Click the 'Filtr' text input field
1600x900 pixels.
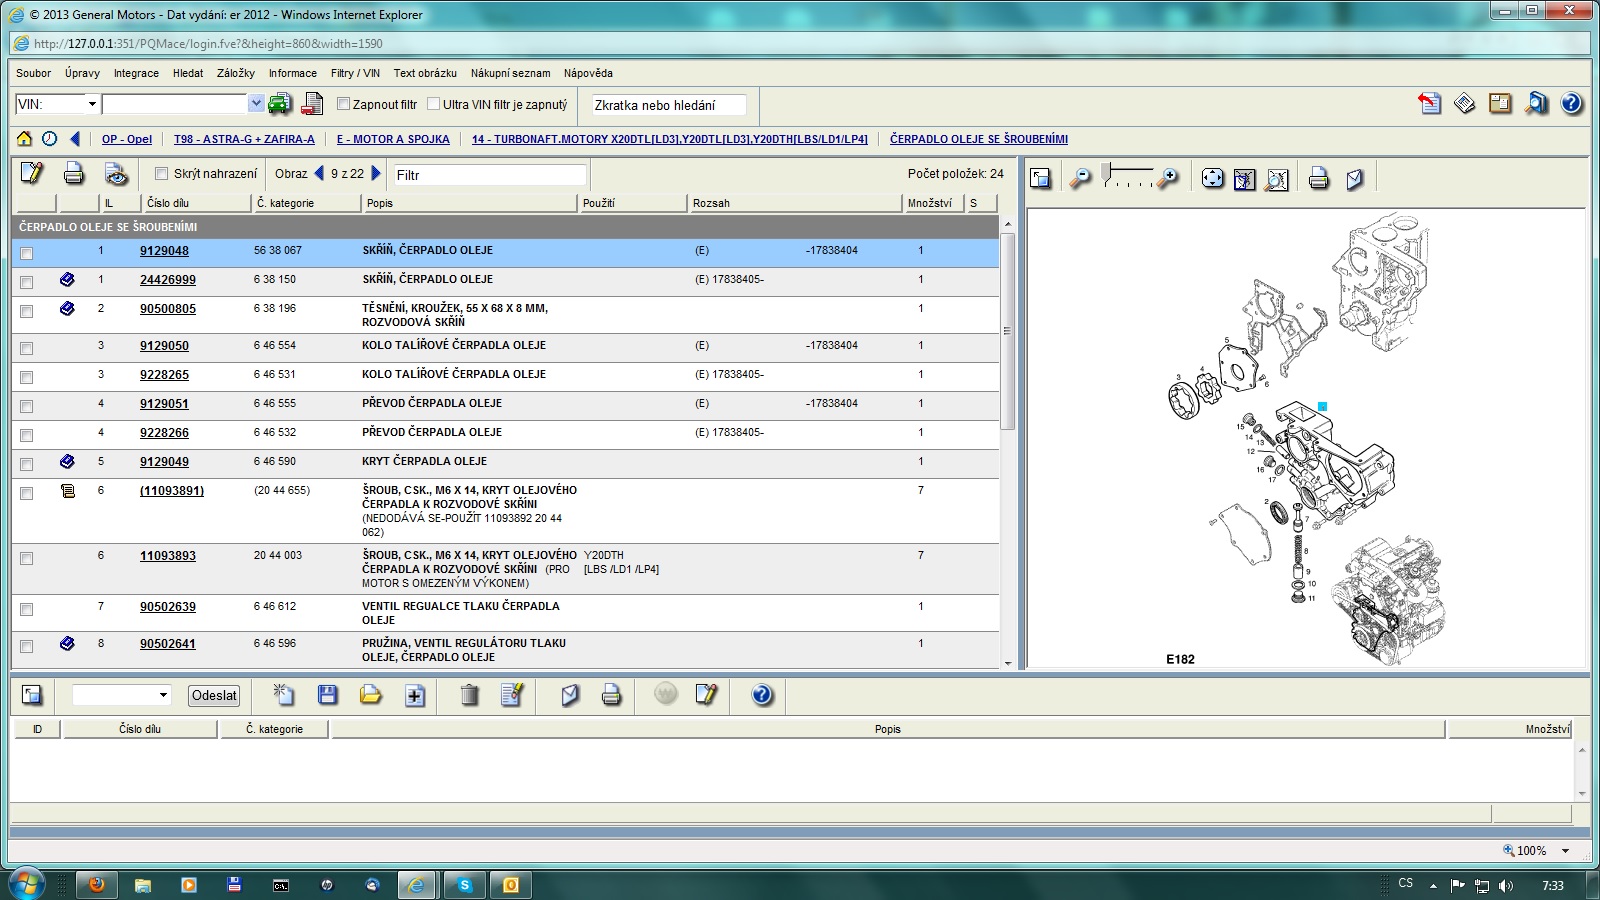coord(489,175)
